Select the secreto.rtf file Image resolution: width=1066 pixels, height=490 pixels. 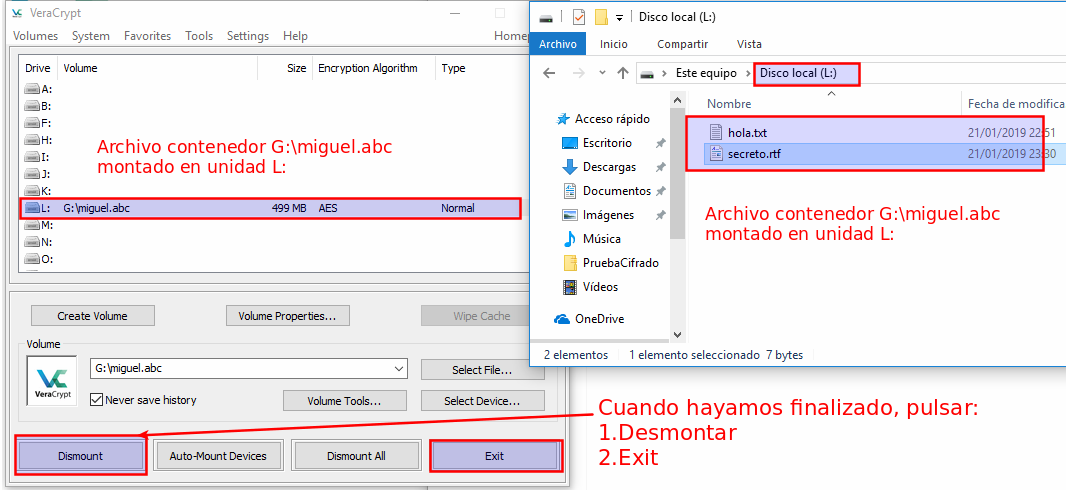754,154
